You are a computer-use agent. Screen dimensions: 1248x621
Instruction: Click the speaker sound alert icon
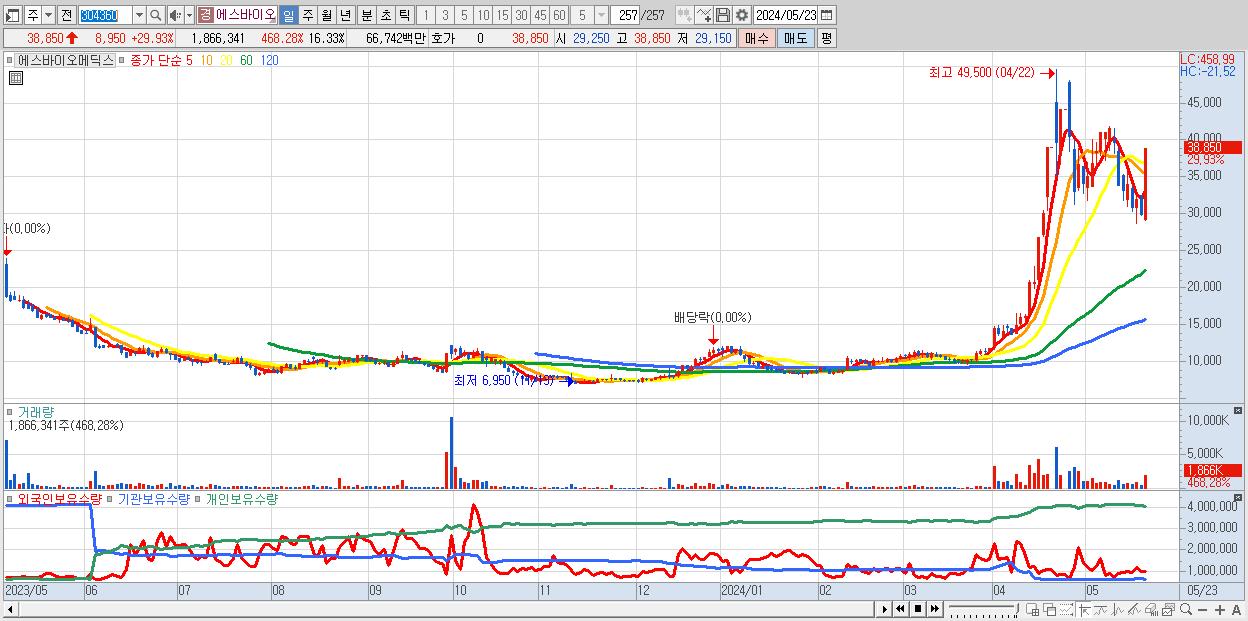(175, 15)
